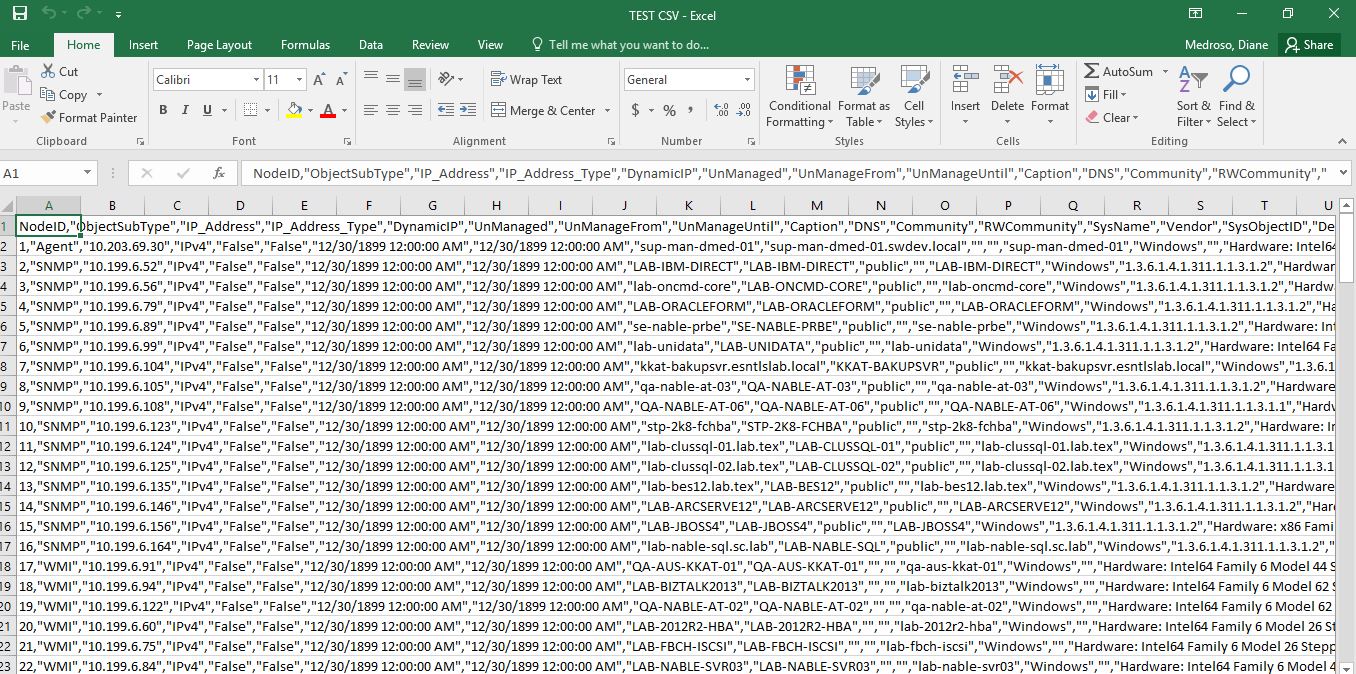Click the red Font Color A
This screenshot has width=1356, height=674.
click(x=327, y=110)
